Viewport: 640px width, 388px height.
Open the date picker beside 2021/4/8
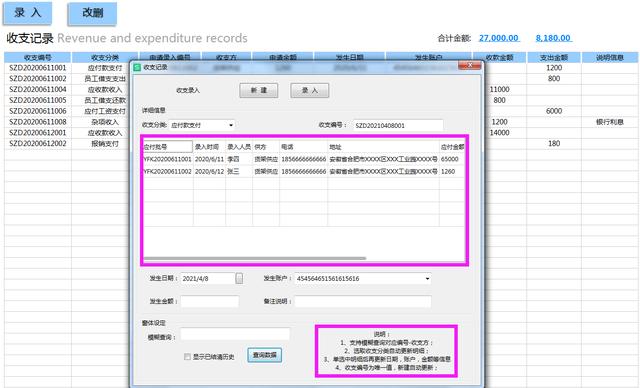239,278
